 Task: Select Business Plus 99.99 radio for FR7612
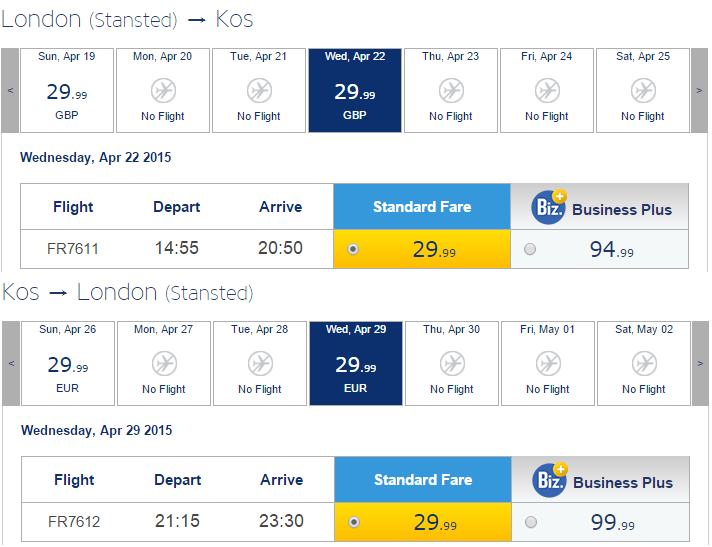[531, 522]
